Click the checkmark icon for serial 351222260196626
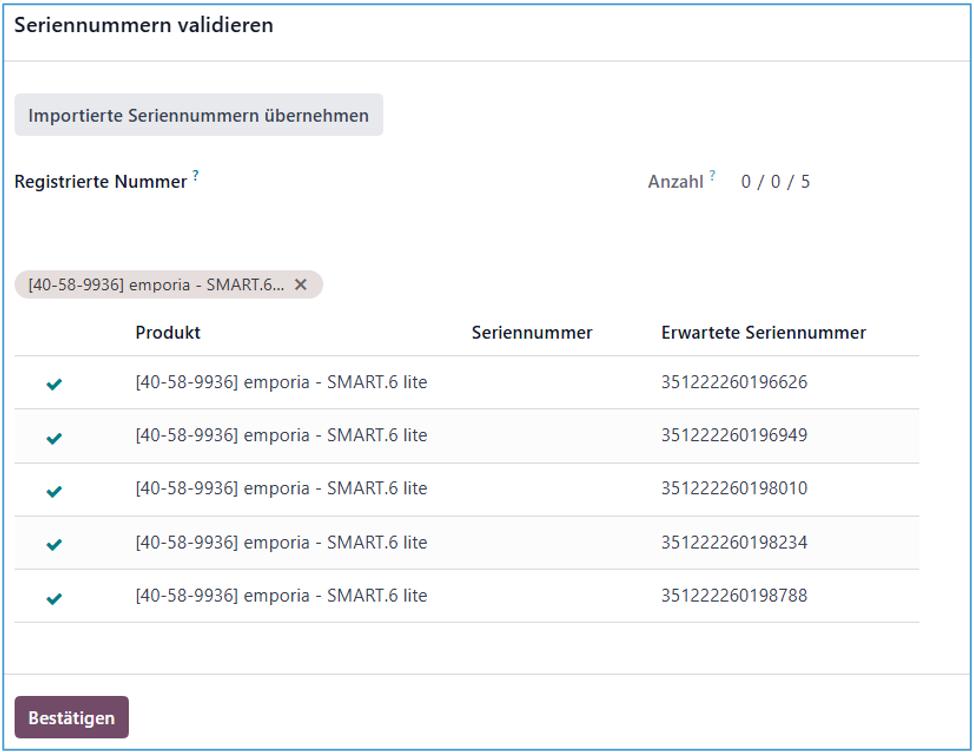Viewport: 974px width, 752px height. pyautogui.click(x=54, y=383)
